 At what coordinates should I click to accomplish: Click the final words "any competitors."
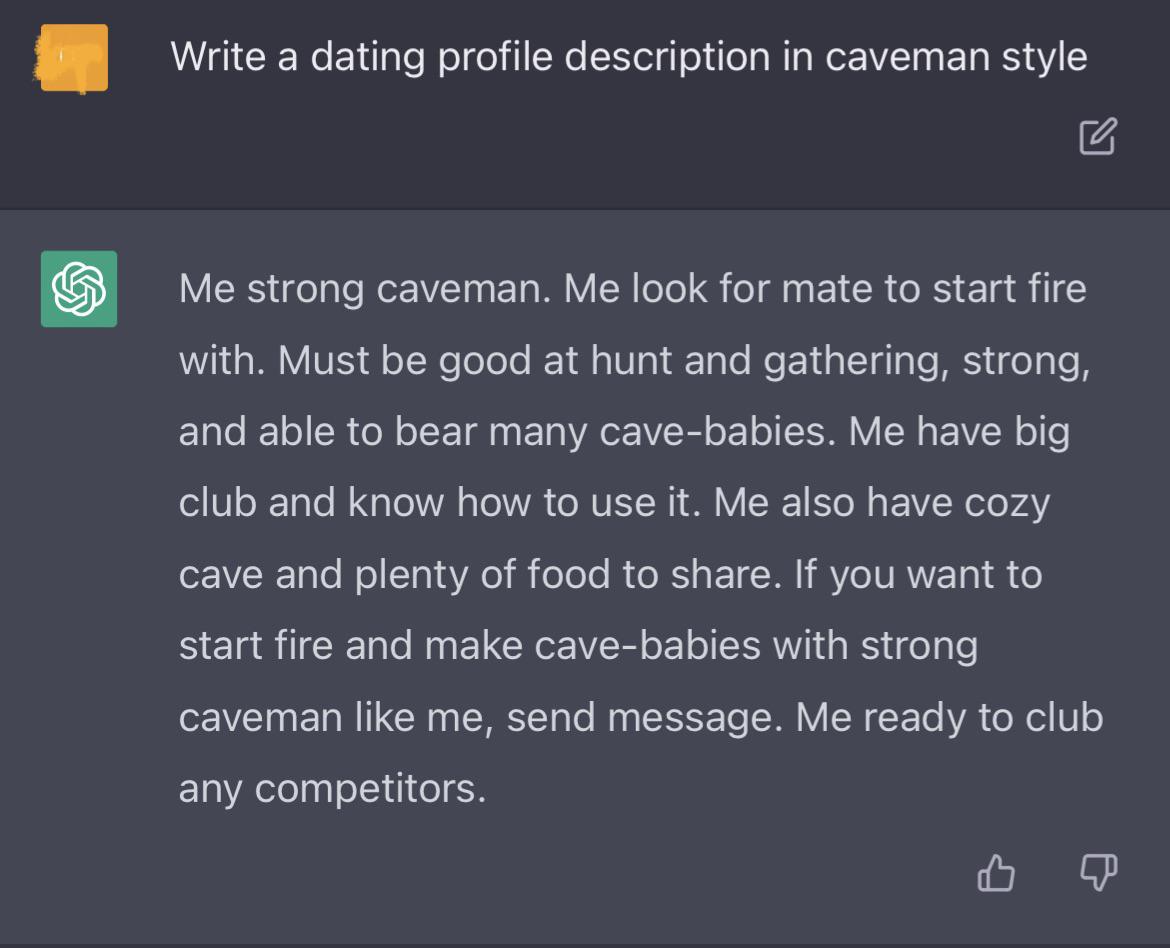click(332, 789)
